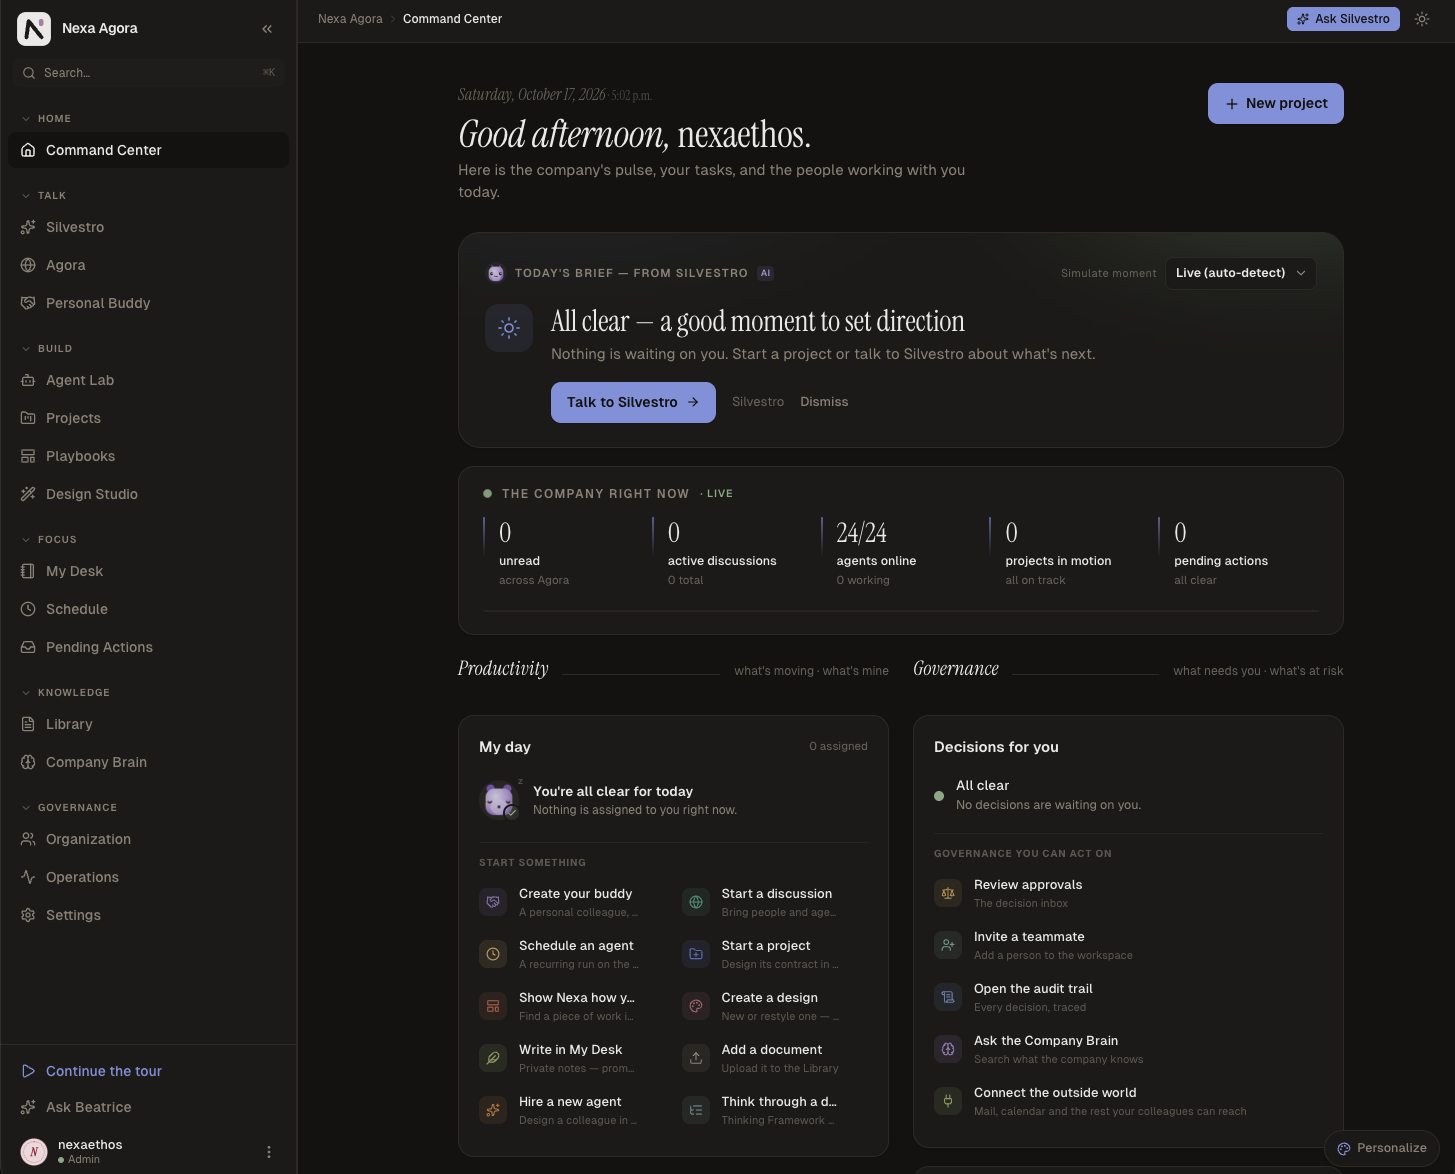Open the Personalize button at bottom right

click(x=1382, y=1148)
